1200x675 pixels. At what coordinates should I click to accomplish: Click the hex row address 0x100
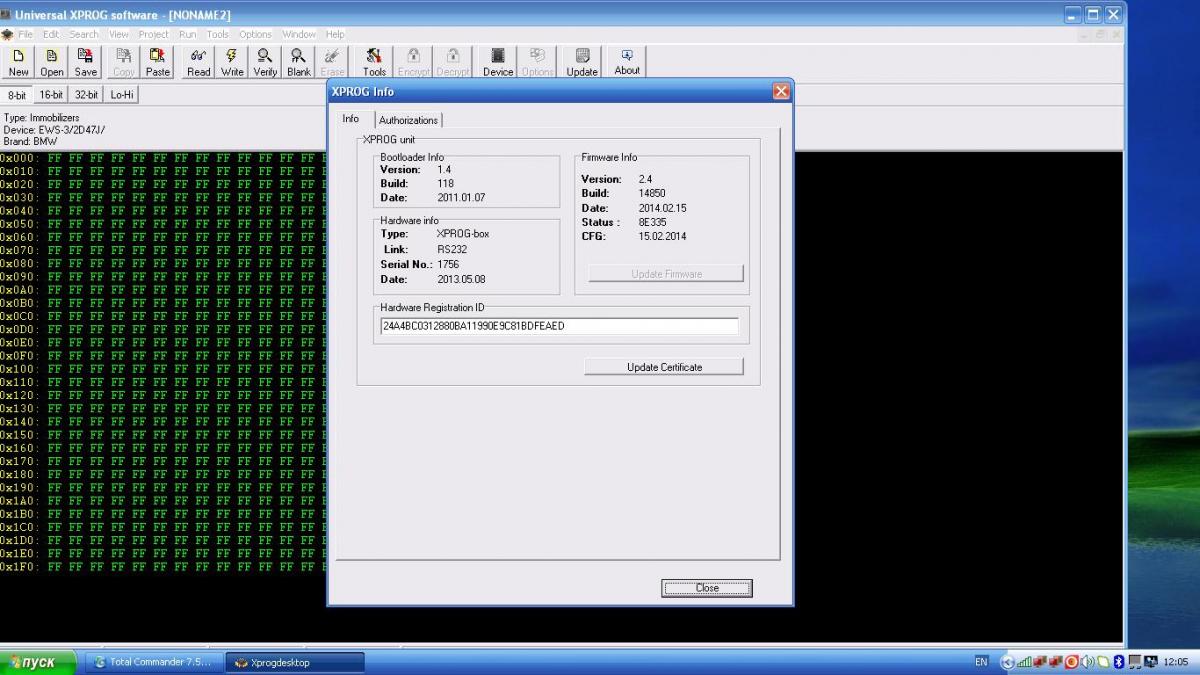pyautogui.click(x=18, y=369)
